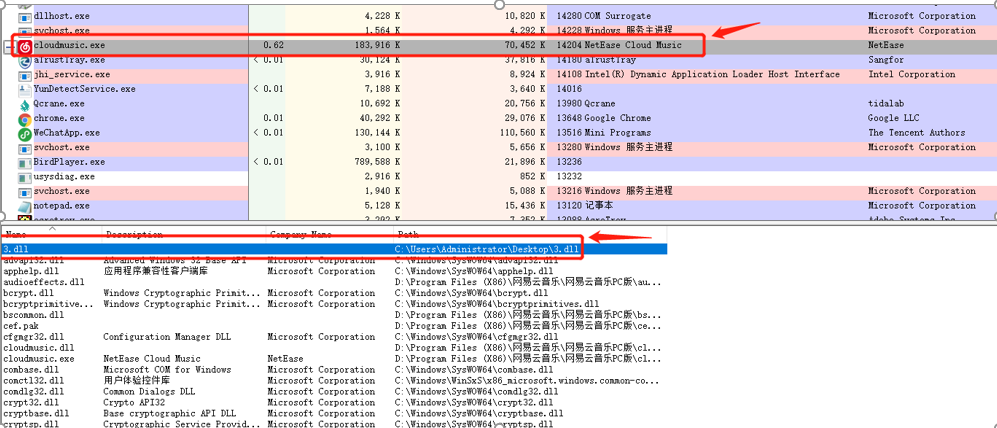Click the red NetEase icon beside cloudmusic.exe
This screenshot has height=428, width=997.
point(25,46)
